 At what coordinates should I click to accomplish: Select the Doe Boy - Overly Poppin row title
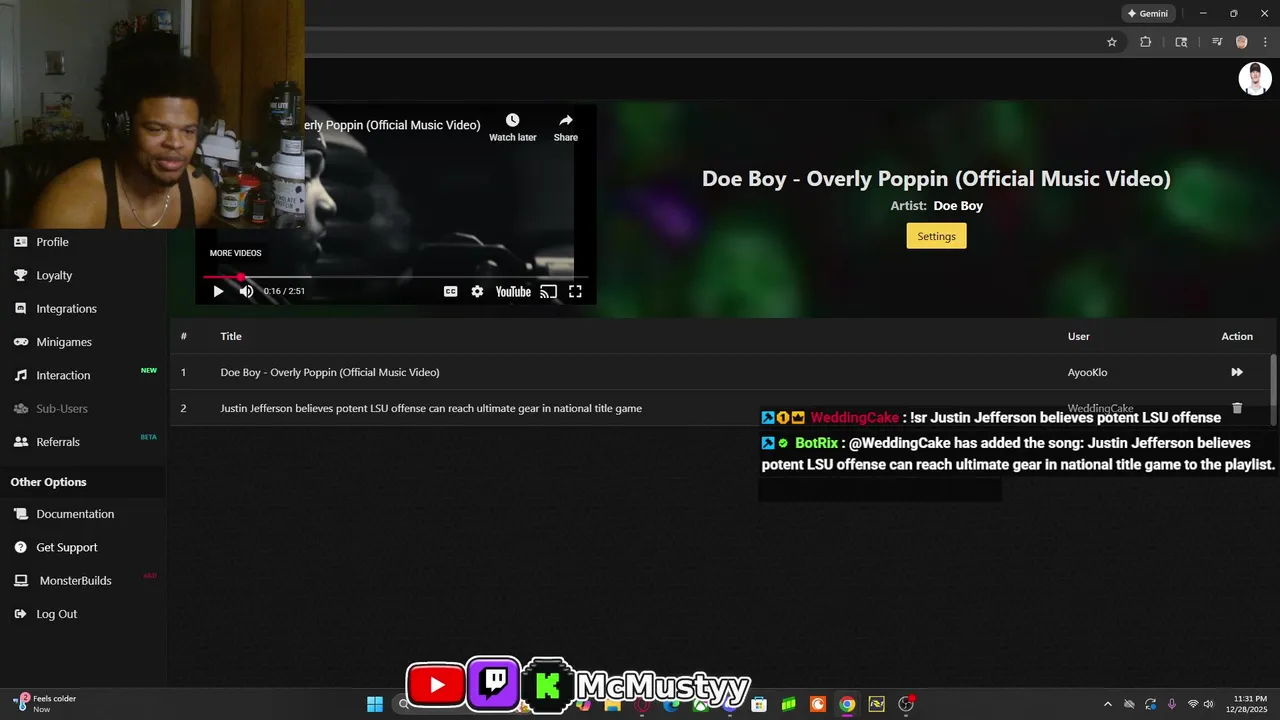pyautogui.click(x=330, y=372)
